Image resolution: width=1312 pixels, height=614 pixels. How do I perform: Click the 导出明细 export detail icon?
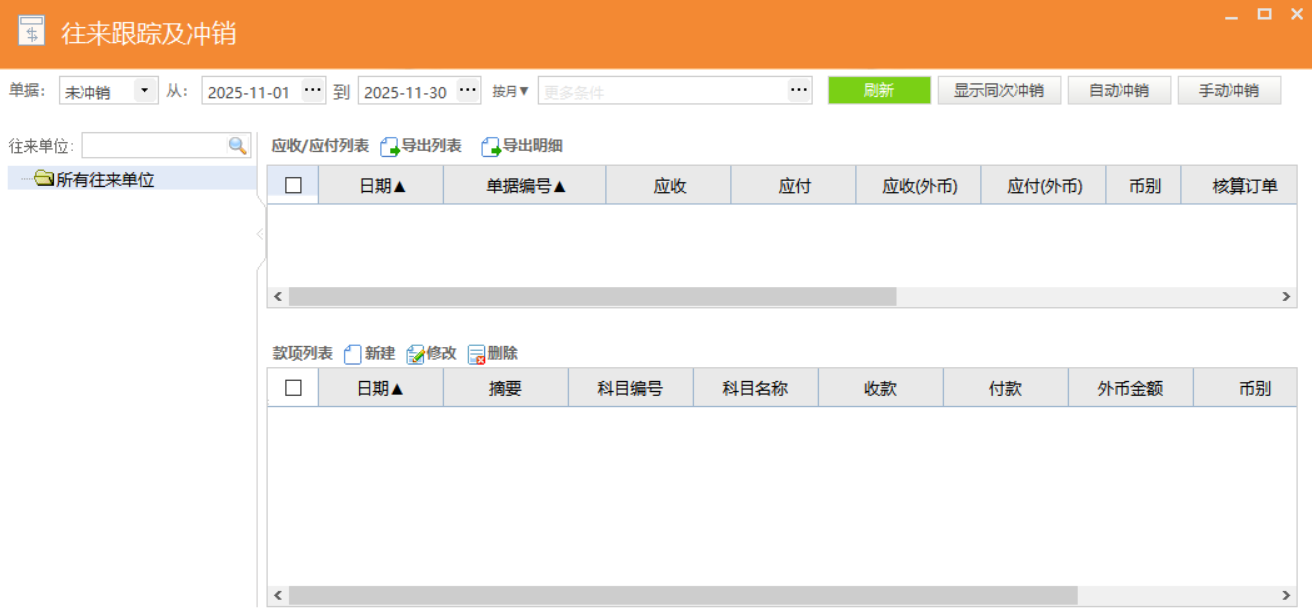click(x=490, y=145)
